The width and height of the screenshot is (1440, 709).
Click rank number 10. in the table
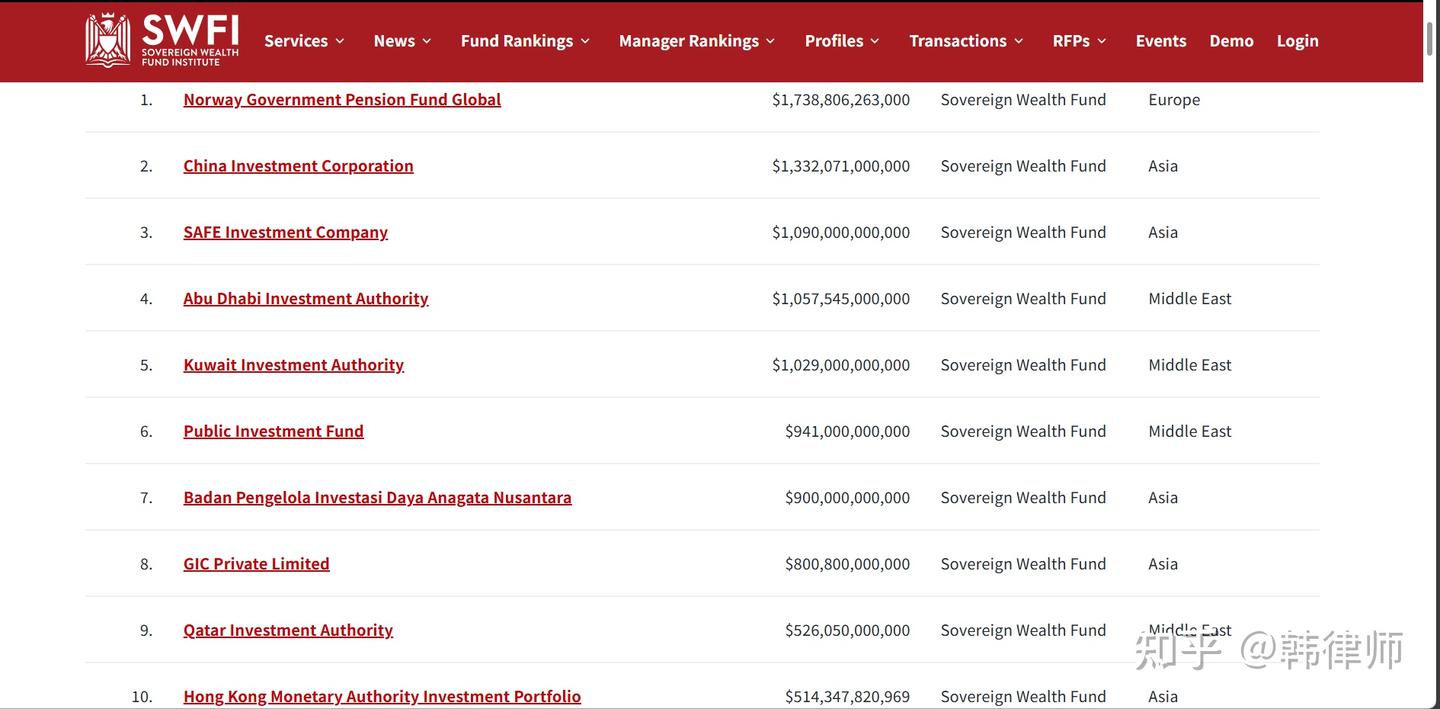[142, 696]
